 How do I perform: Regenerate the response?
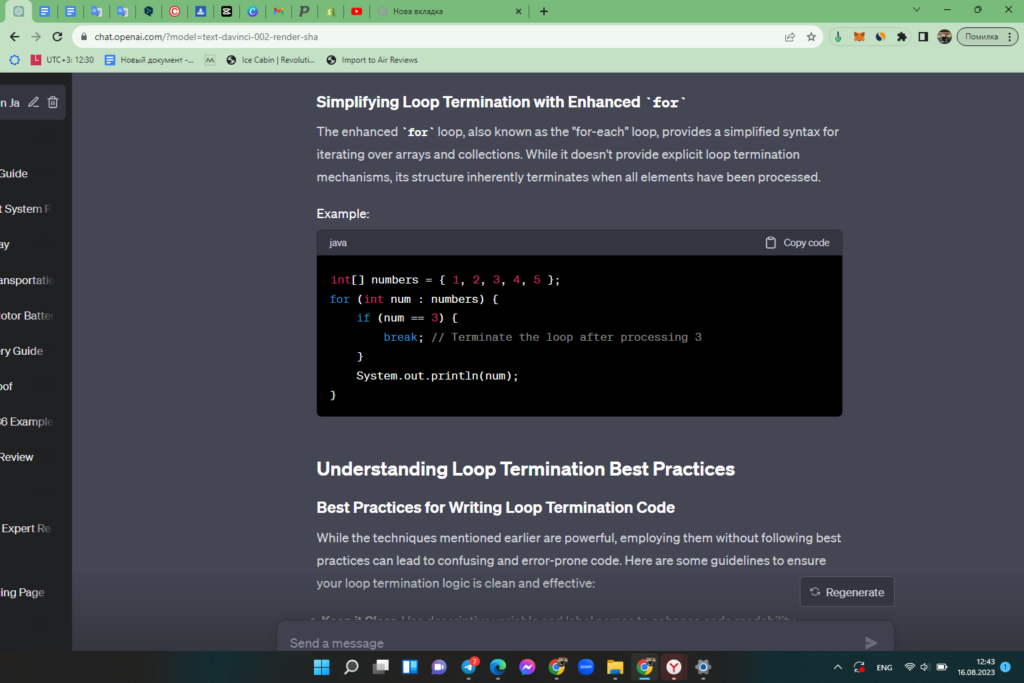[847, 592]
